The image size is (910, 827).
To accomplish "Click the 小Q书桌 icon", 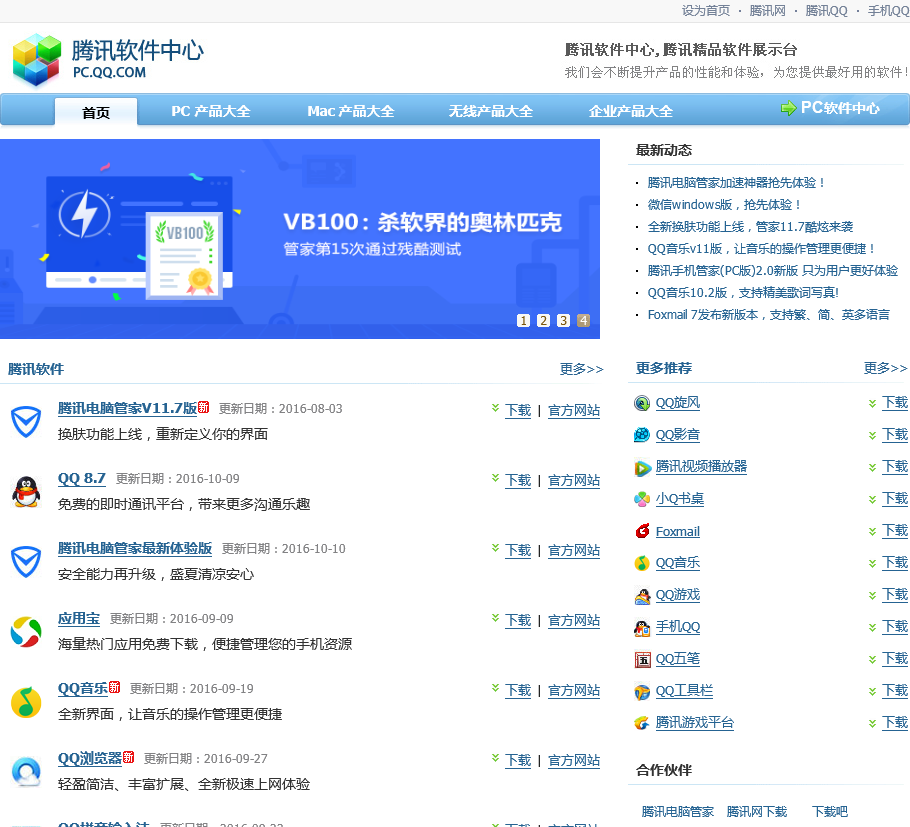I will point(642,499).
